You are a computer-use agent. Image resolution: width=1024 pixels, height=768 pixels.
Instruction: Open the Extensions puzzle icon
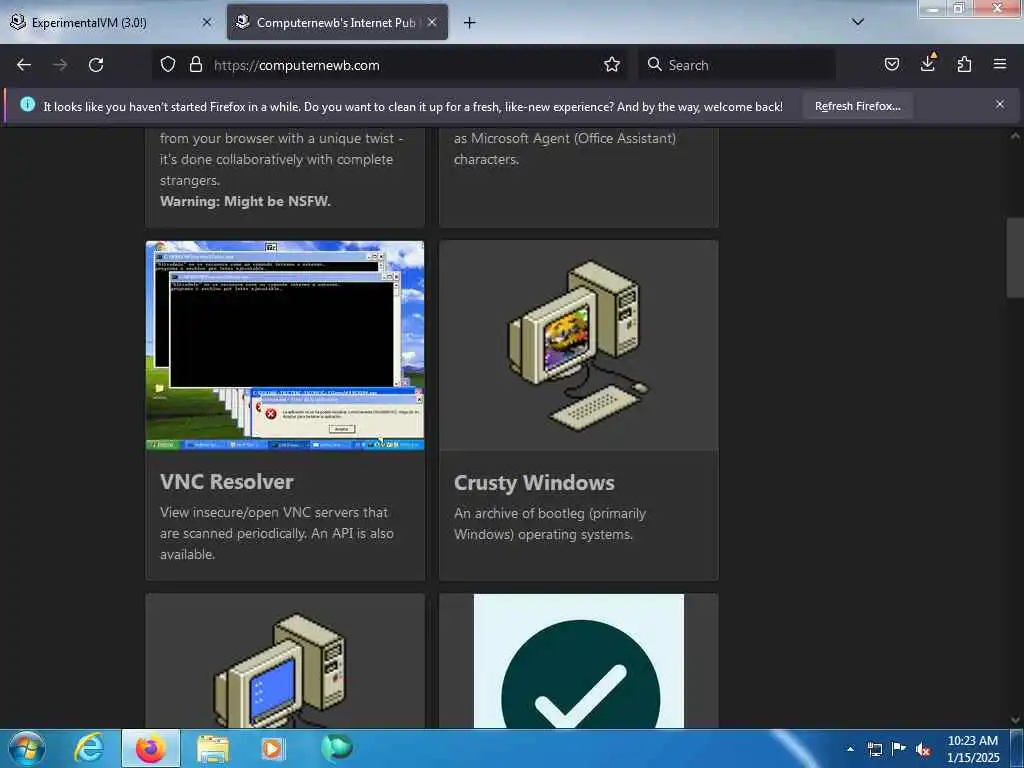(x=964, y=64)
